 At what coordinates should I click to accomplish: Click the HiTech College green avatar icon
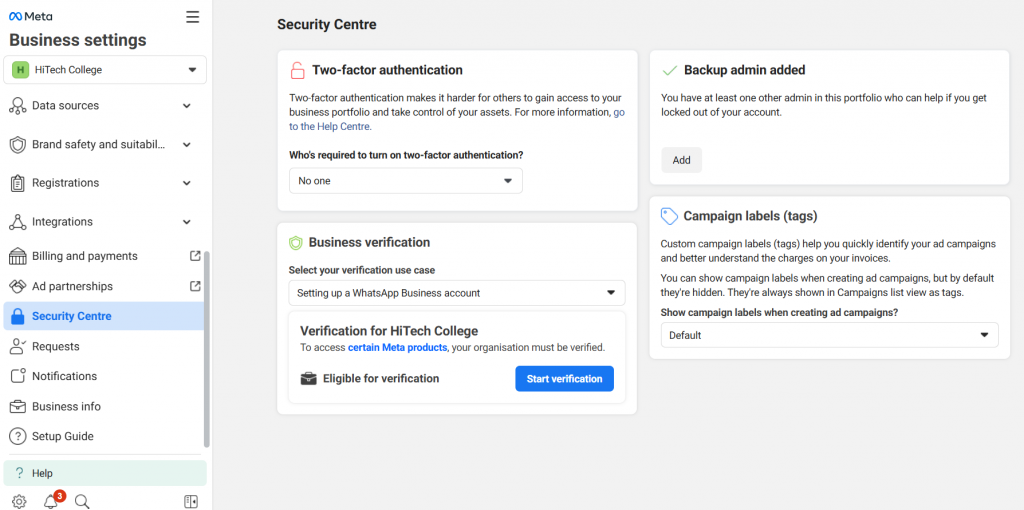(21, 70)
